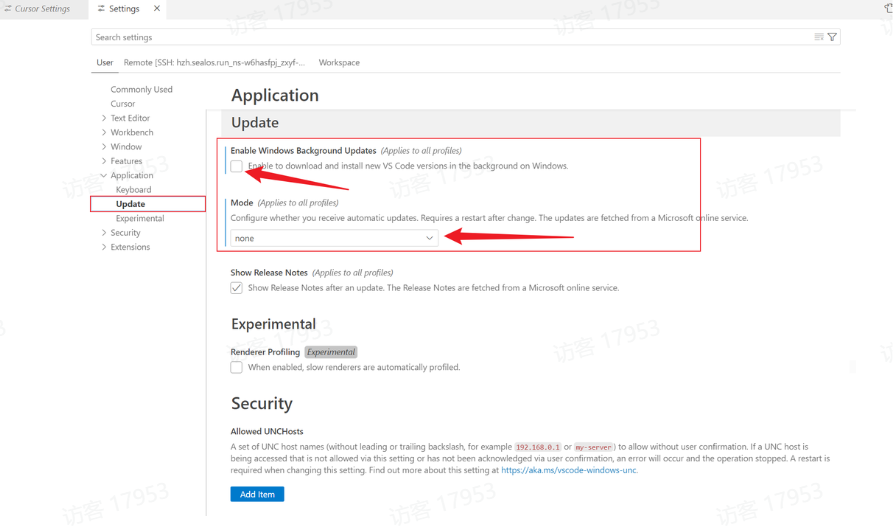Click the Renderer Profiling setting title
Screen dimensions: 893x527
point(265,352)
